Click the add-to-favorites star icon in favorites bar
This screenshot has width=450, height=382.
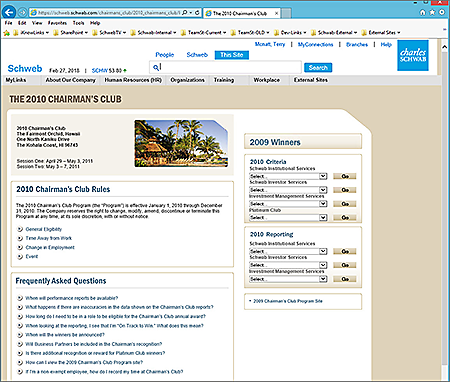pyautogui.click(x=6, y=33)
